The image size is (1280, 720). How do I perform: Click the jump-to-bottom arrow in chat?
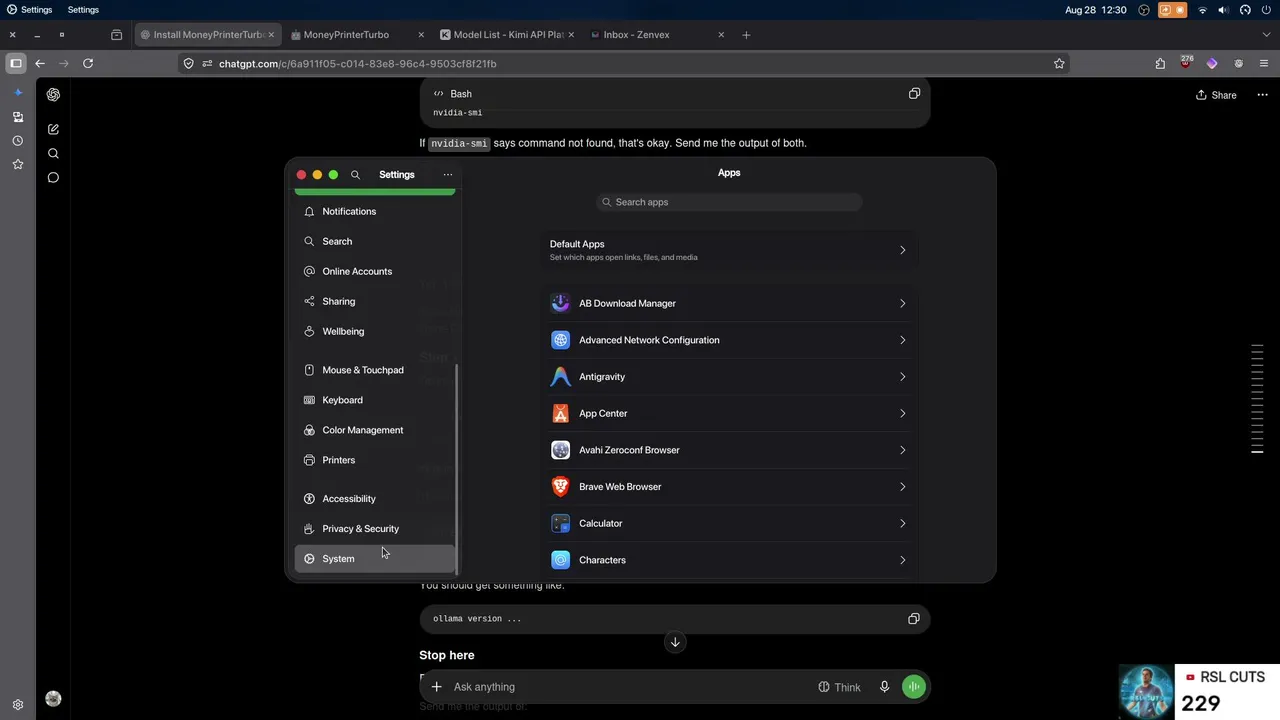[x=675, y=642]
